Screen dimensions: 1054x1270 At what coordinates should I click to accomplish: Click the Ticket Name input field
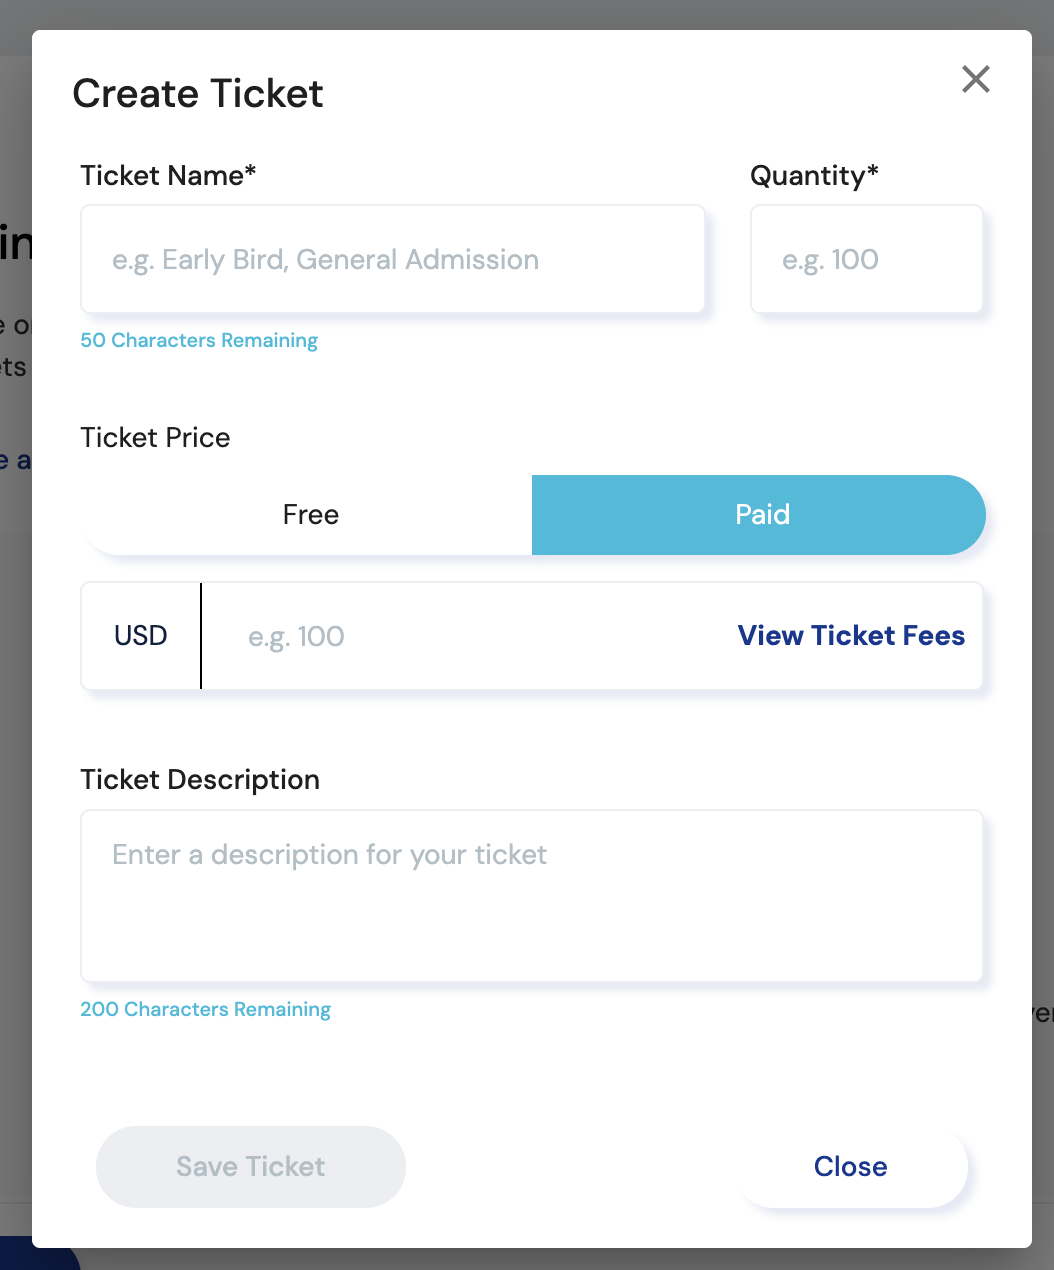tap(392, 260)
